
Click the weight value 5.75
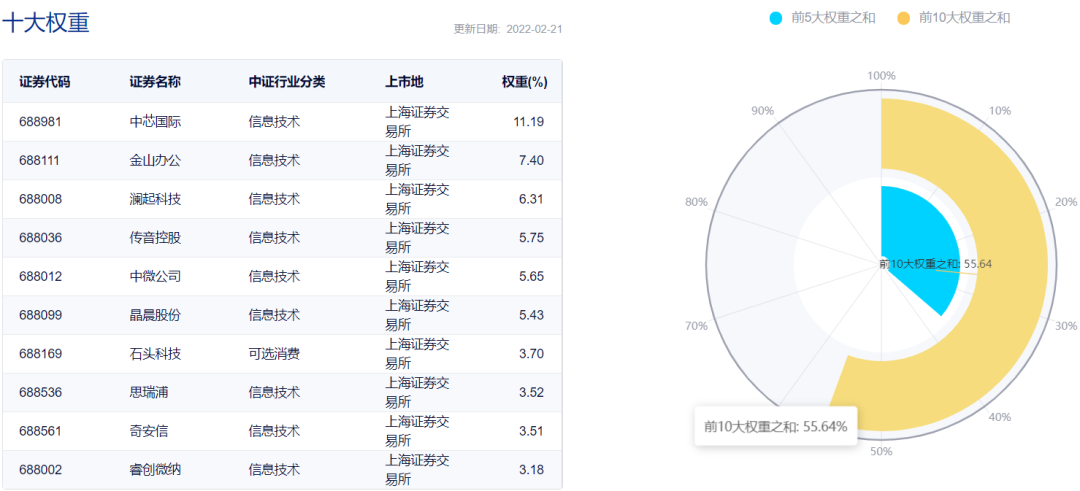[x=532, y=238]
